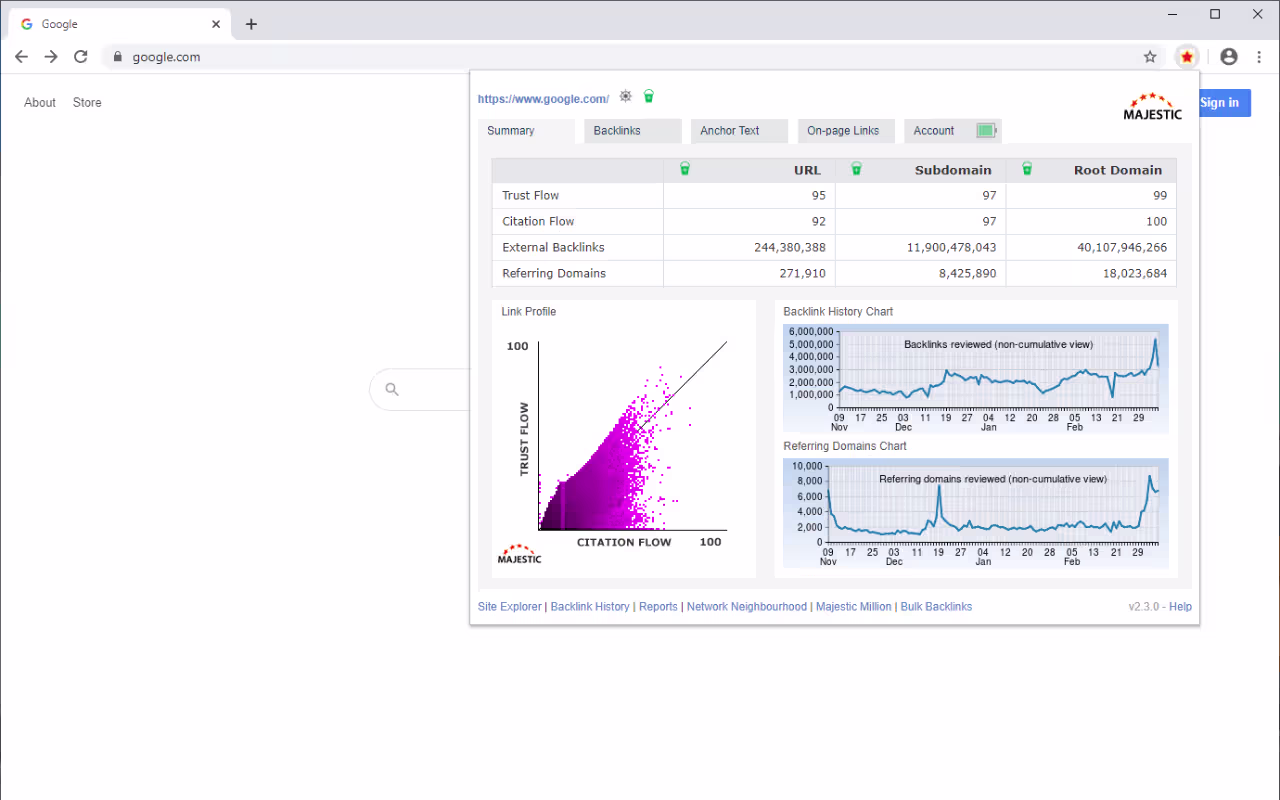Click the green bucket icon next to the URL
The height and width of the screenshot is (800, 1280).
[x=648, y=96]
